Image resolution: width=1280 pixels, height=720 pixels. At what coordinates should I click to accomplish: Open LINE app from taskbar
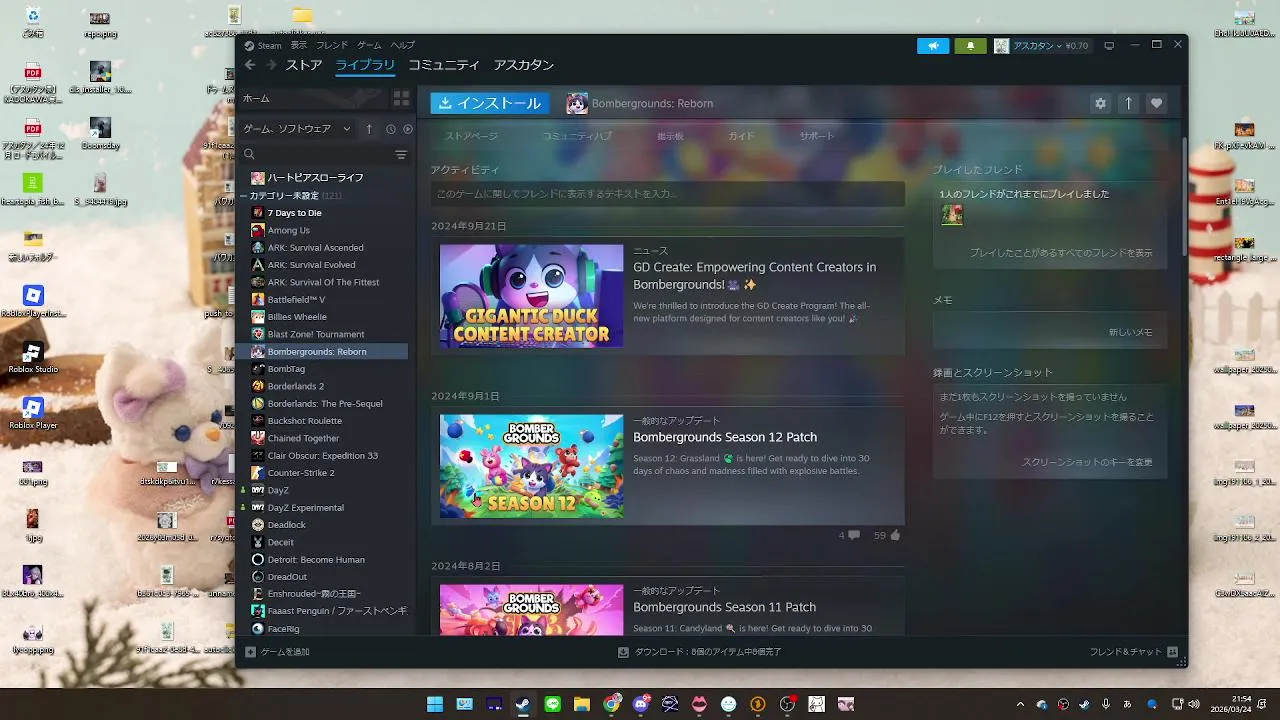click(552, 704)
